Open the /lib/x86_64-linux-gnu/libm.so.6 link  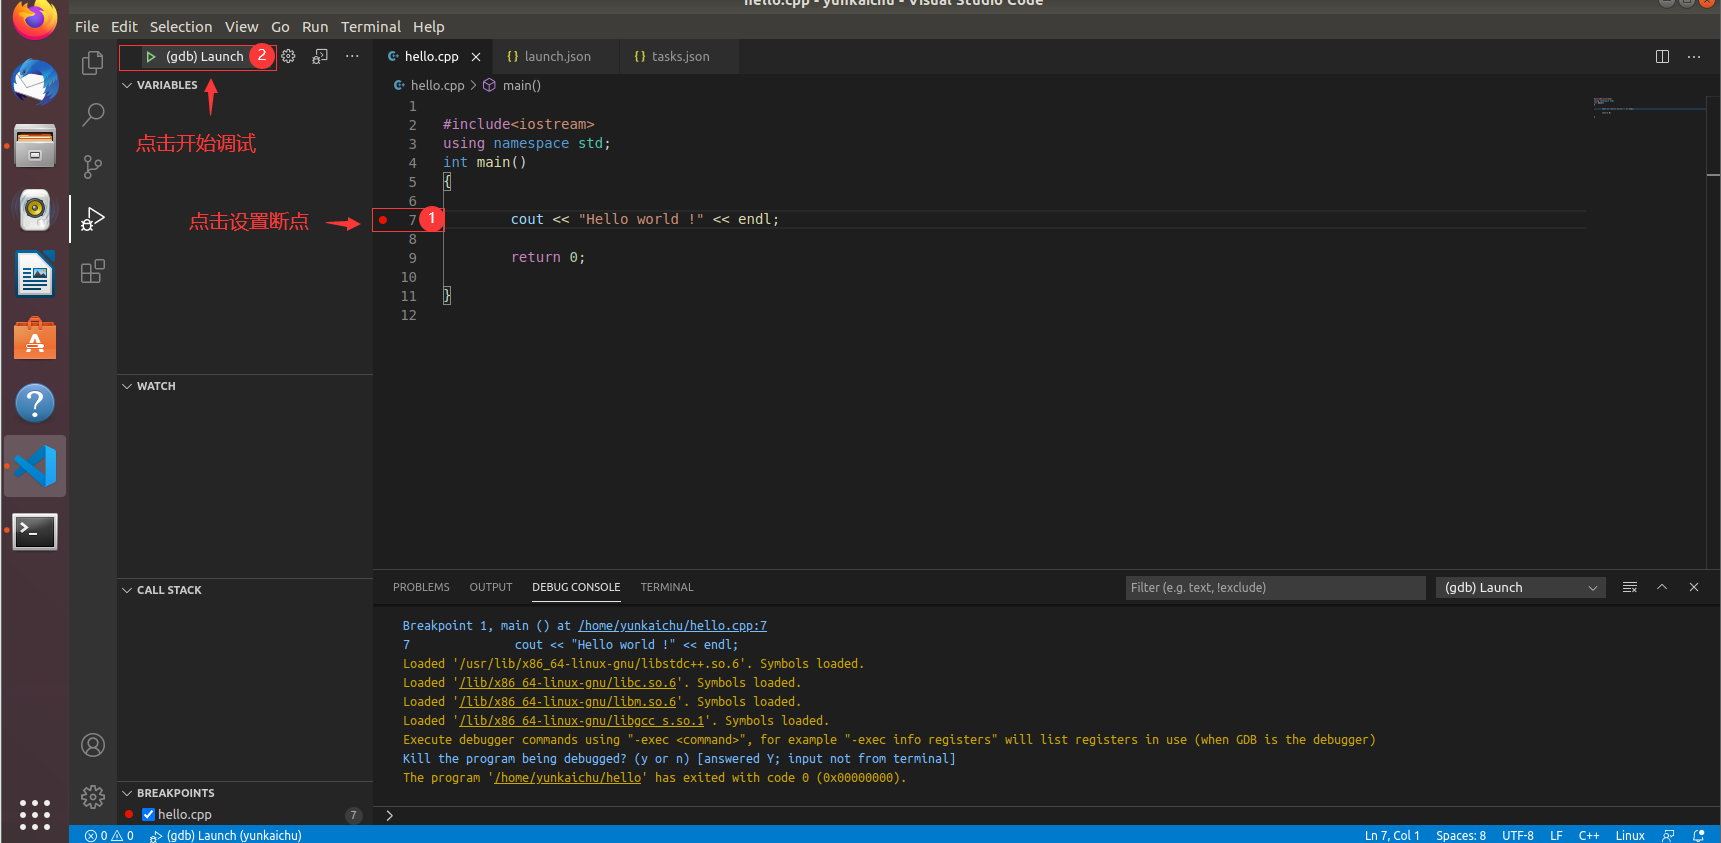(568, 702)
